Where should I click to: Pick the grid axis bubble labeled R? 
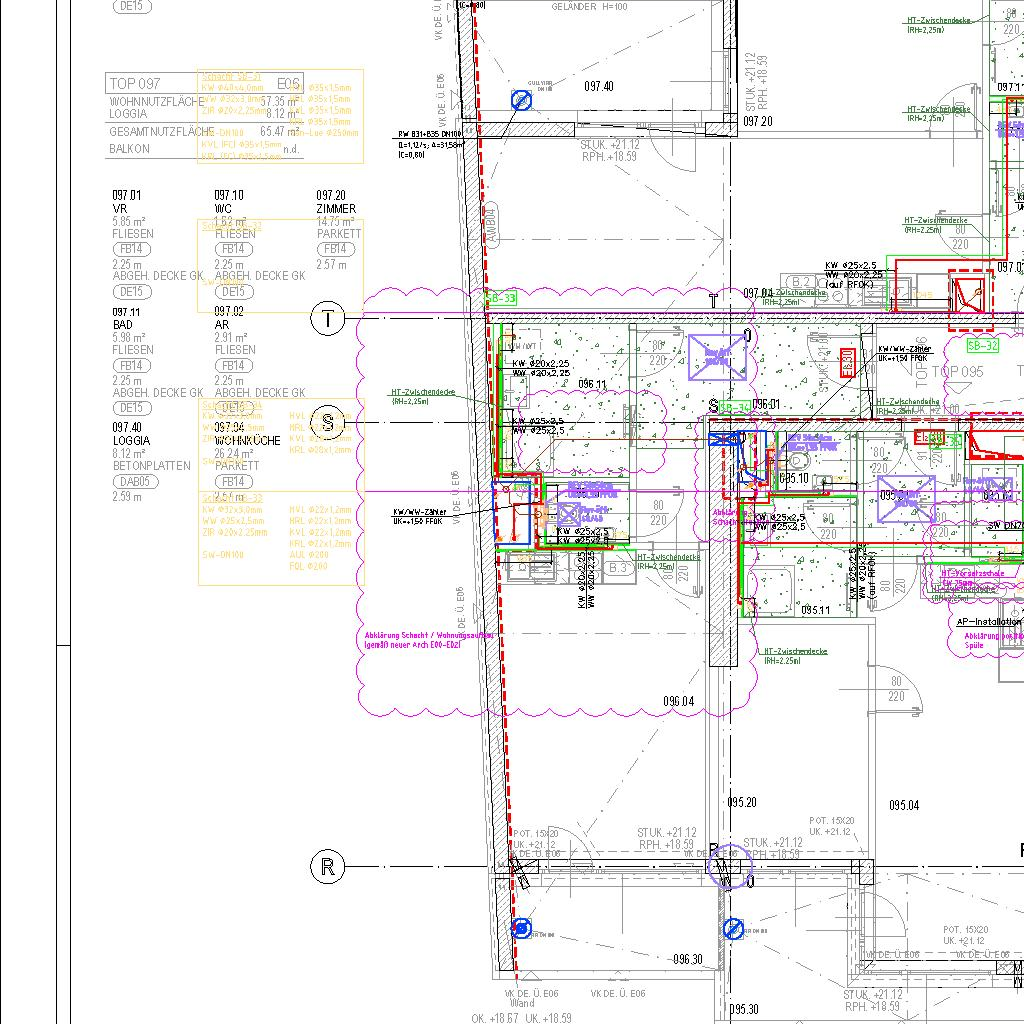point(327,867)
